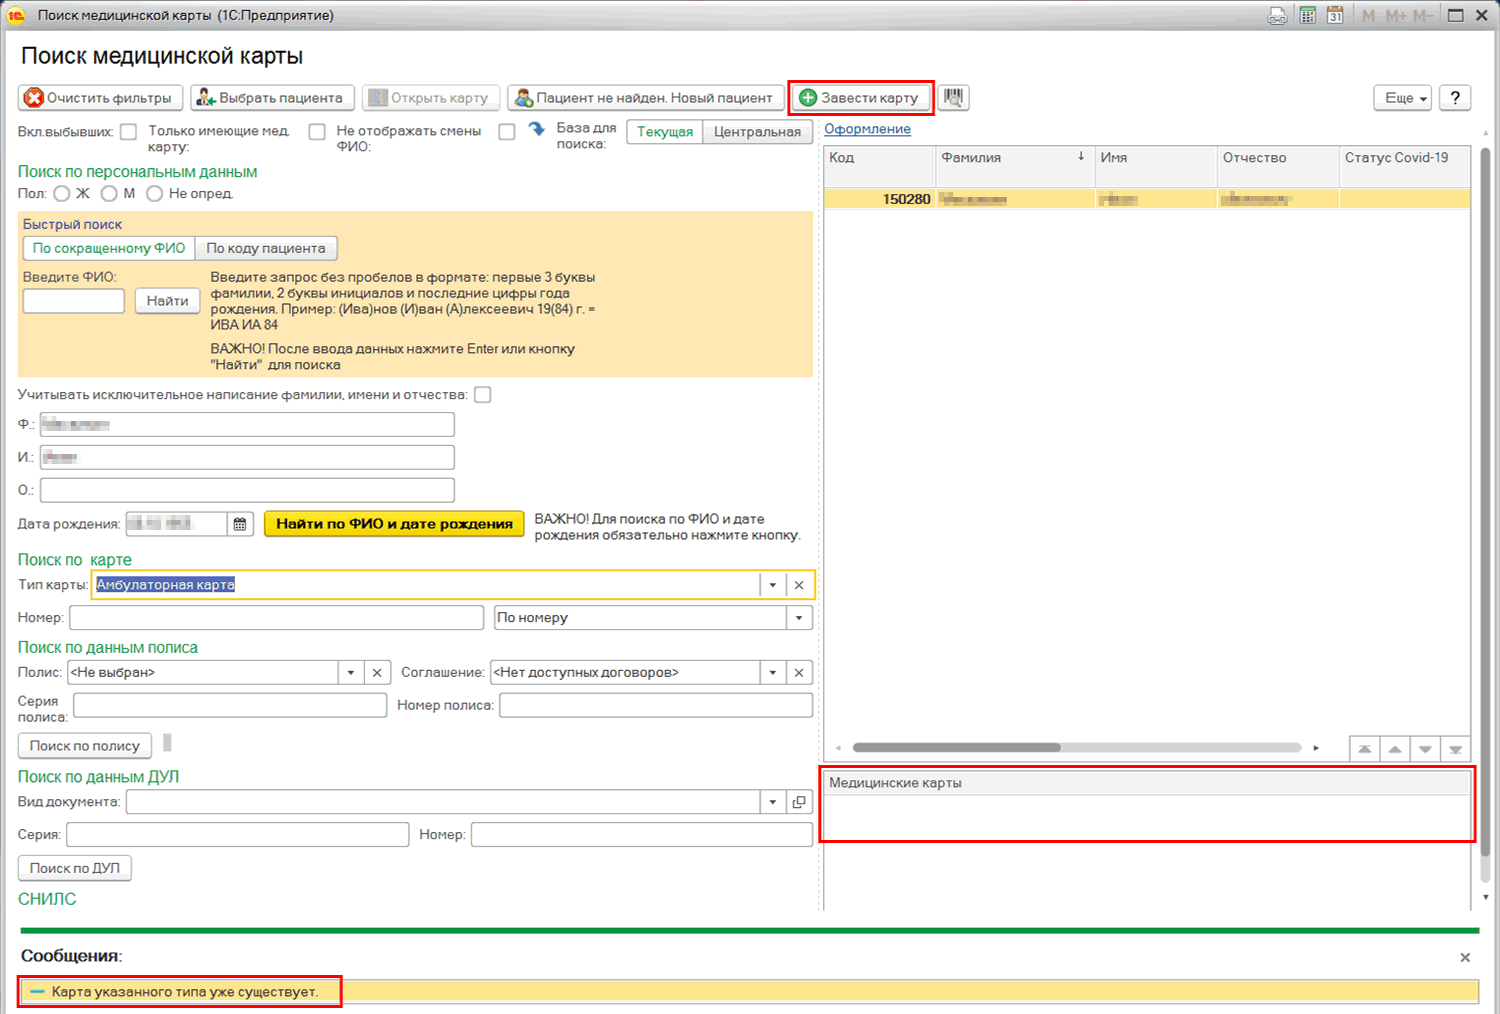This screenshot has width=1500, height=1014.
Task: Open the calendar picker for birth date
Action: [x=240, y=524]
